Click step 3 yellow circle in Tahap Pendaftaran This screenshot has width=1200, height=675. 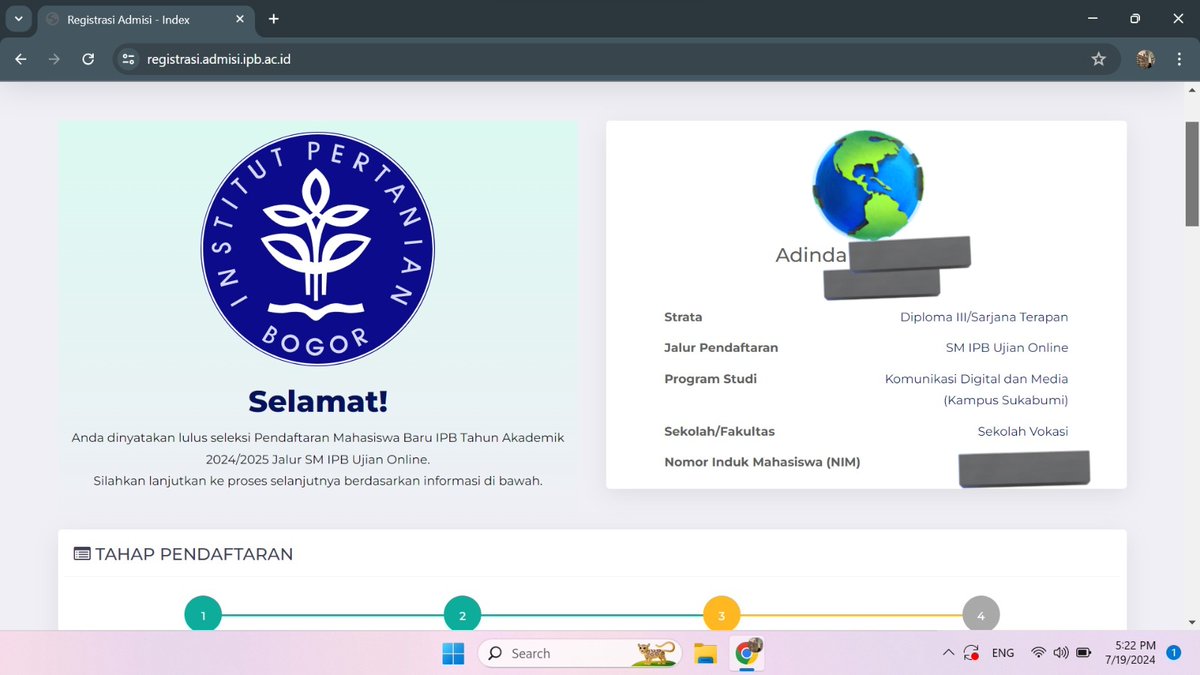coord(721,615)
